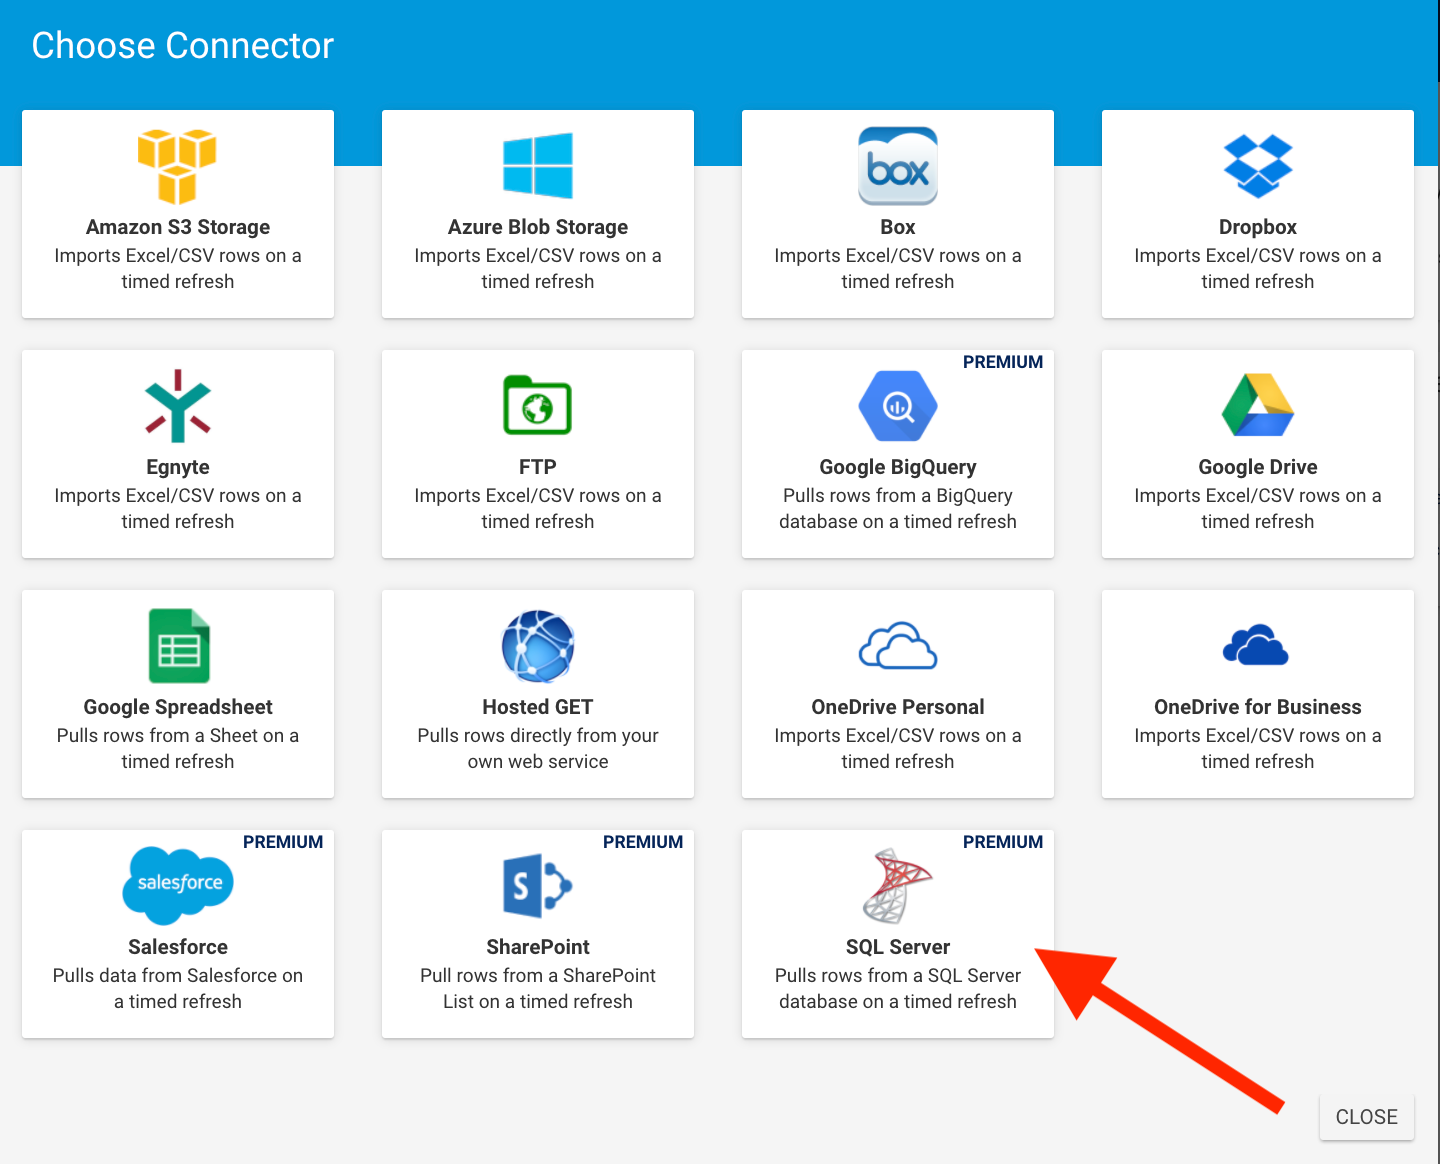Screen dimensions: 1440x1164
Task: Close the Choose Connector dialog
Action: [x=1367, y=1117]
